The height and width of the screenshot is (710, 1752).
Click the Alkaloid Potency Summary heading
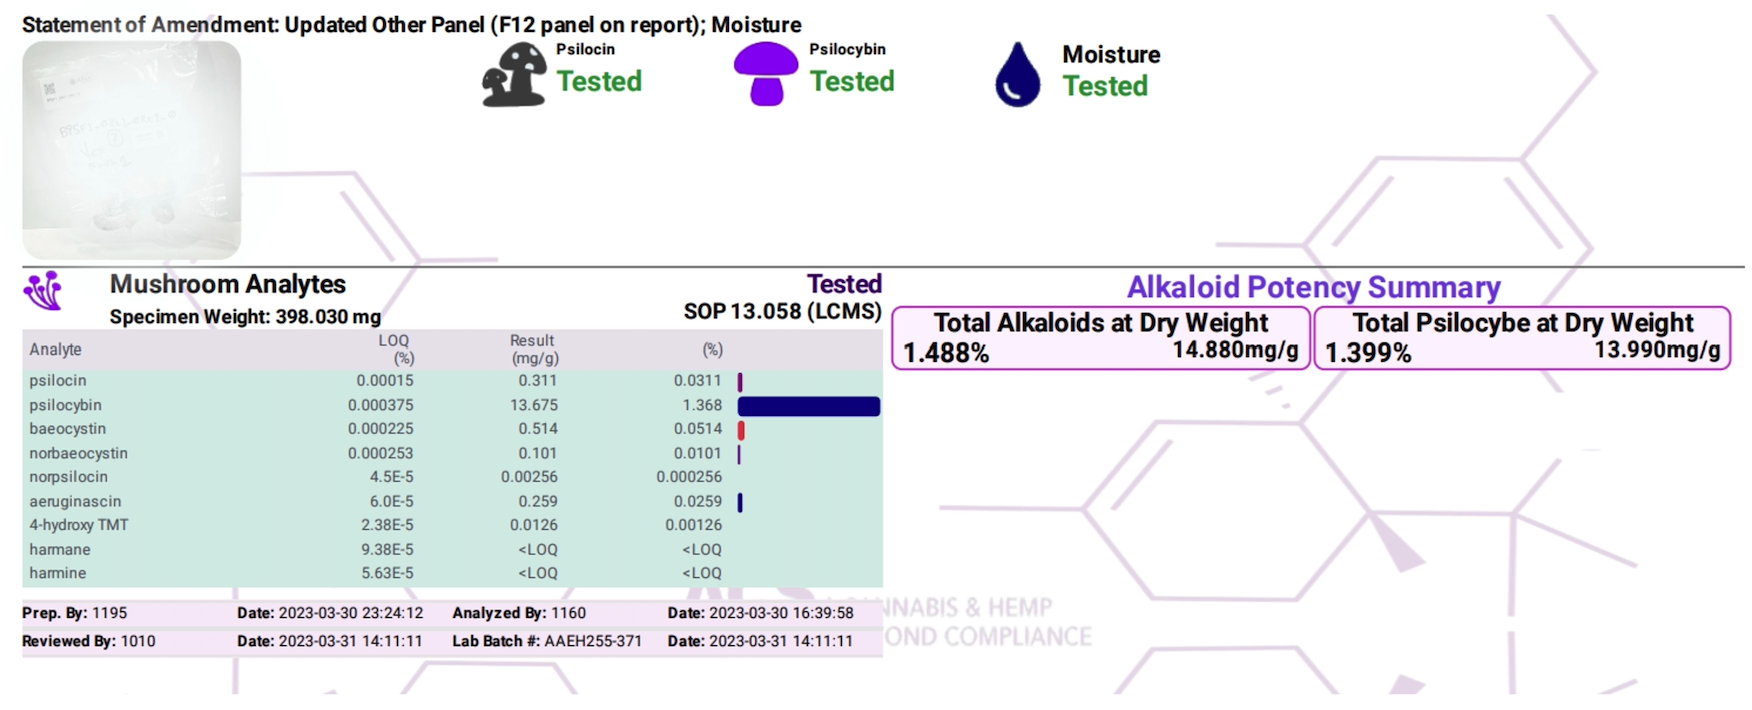pos(1313,288)
